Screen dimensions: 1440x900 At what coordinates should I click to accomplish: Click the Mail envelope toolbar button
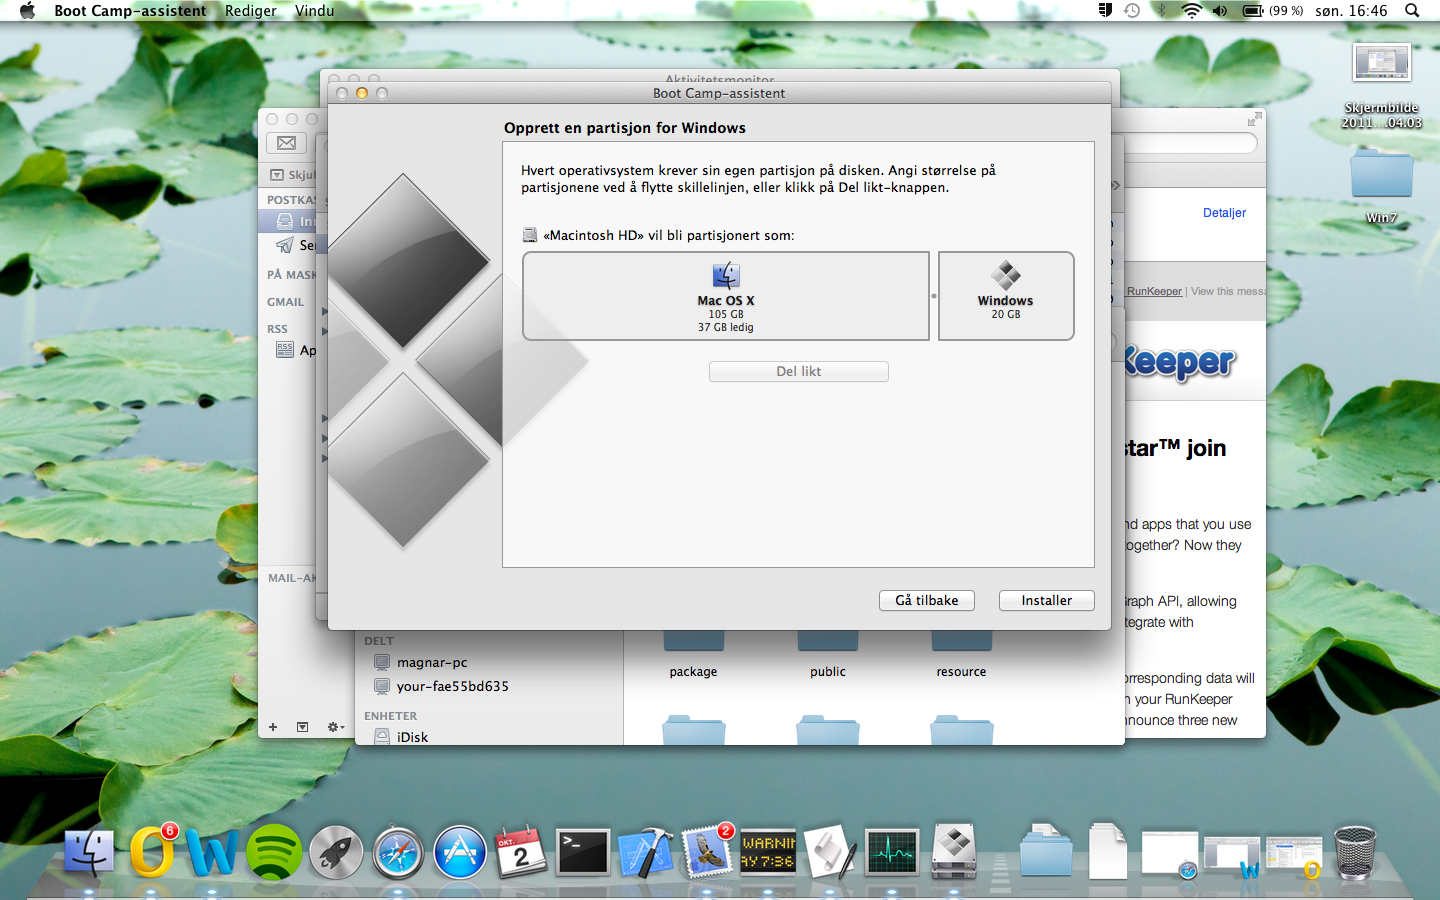coord(286,143)
